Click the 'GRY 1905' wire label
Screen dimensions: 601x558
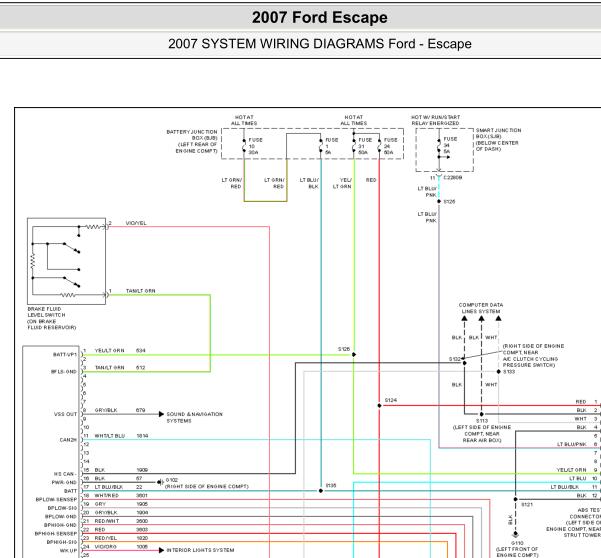[x=121, y=504]
